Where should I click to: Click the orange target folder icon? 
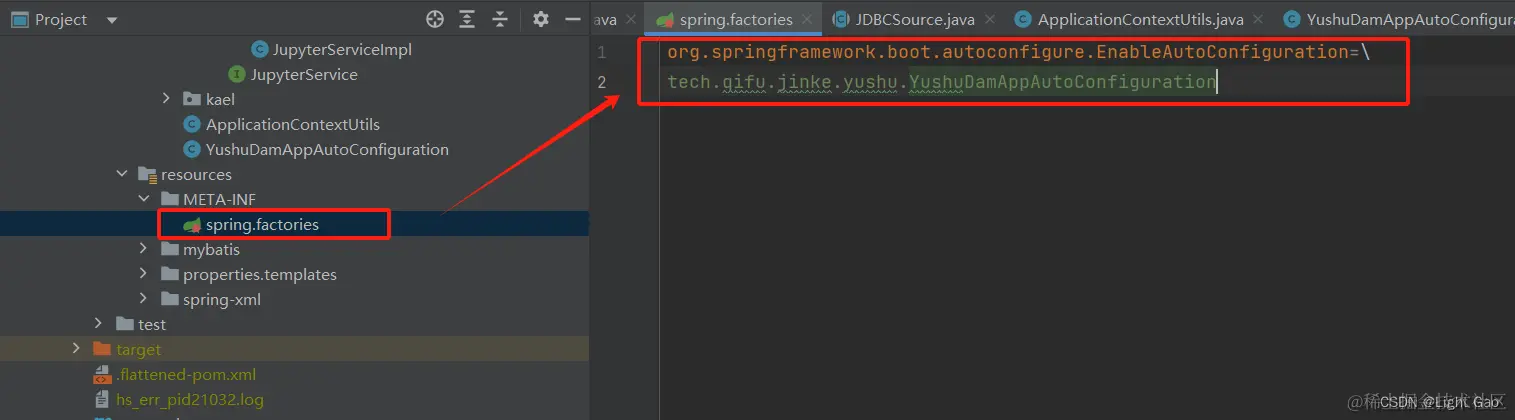coord(101,349)
